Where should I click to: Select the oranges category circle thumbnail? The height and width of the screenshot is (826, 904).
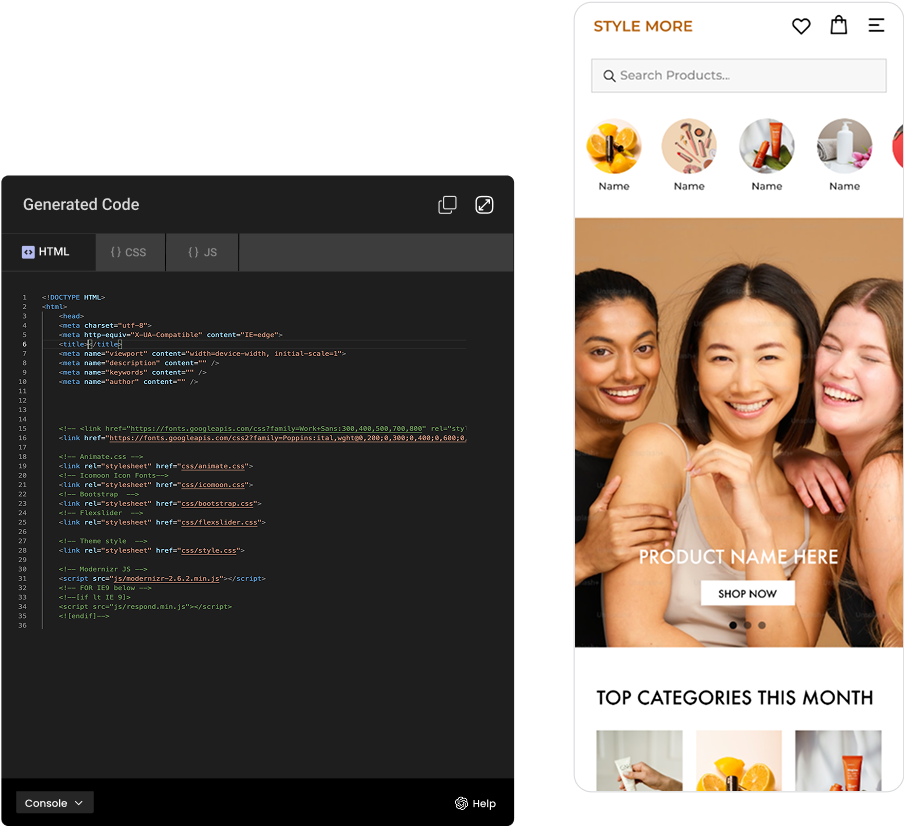(x=613, y=146)
